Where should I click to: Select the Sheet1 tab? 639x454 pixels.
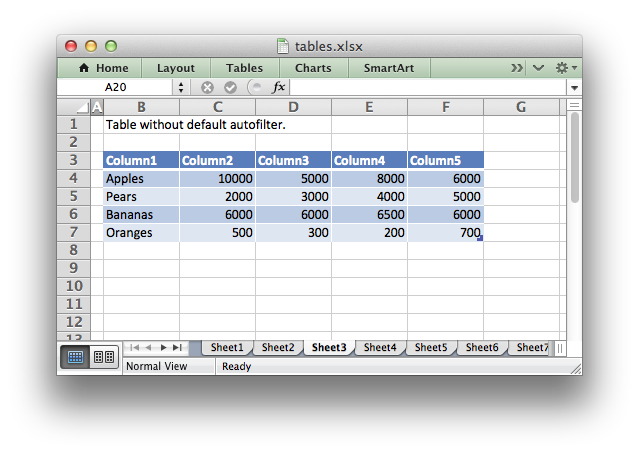(227, 348)
